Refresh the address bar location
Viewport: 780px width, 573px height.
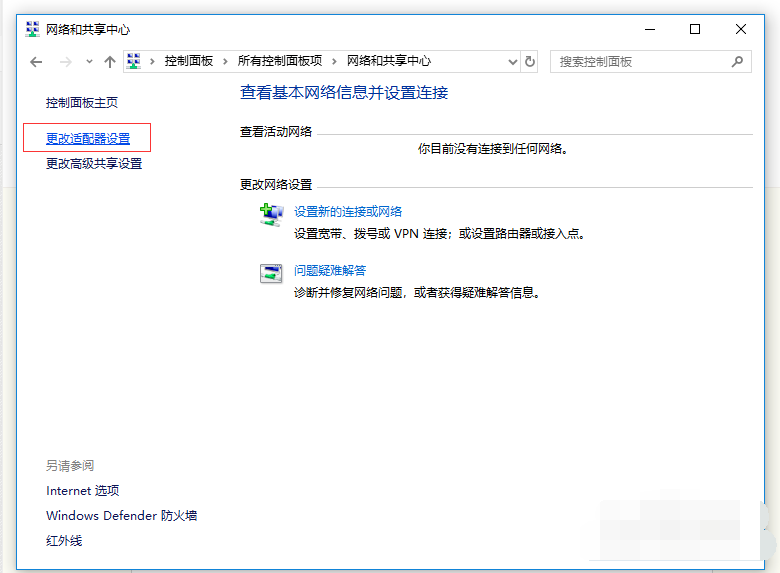[530, 62]
